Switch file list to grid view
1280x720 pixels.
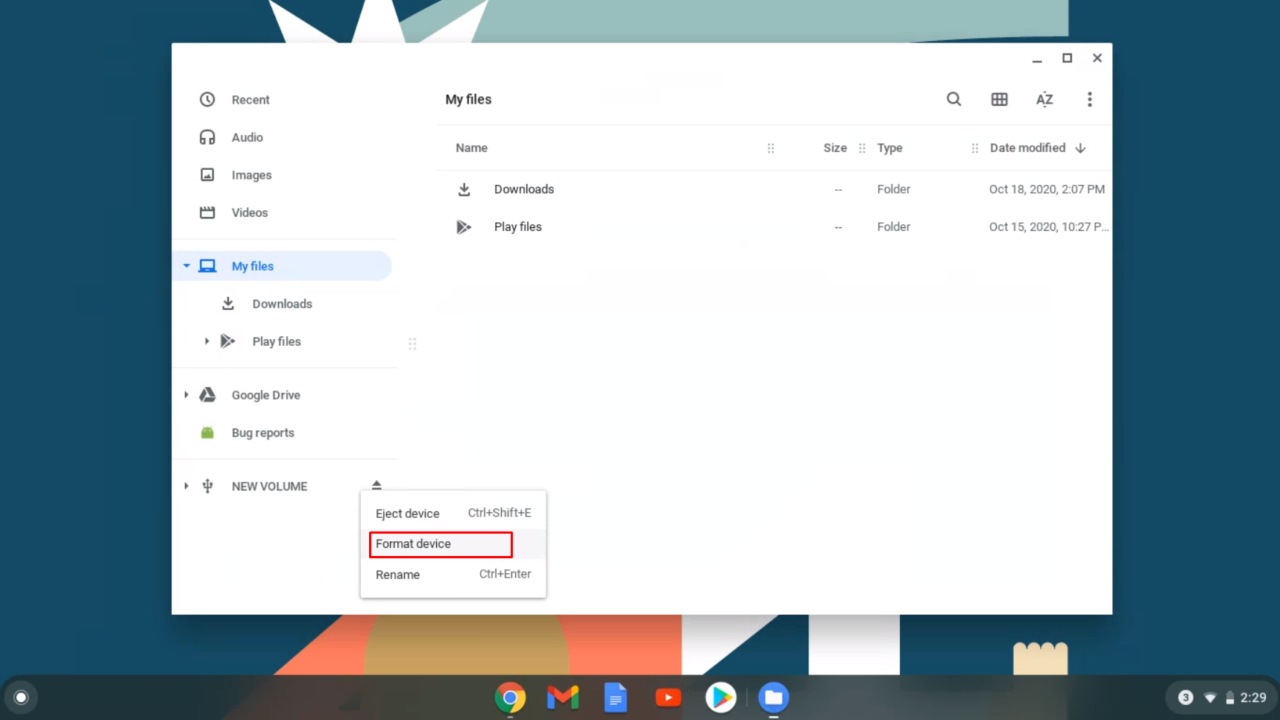pyautogui.click(x=999, y=99)
